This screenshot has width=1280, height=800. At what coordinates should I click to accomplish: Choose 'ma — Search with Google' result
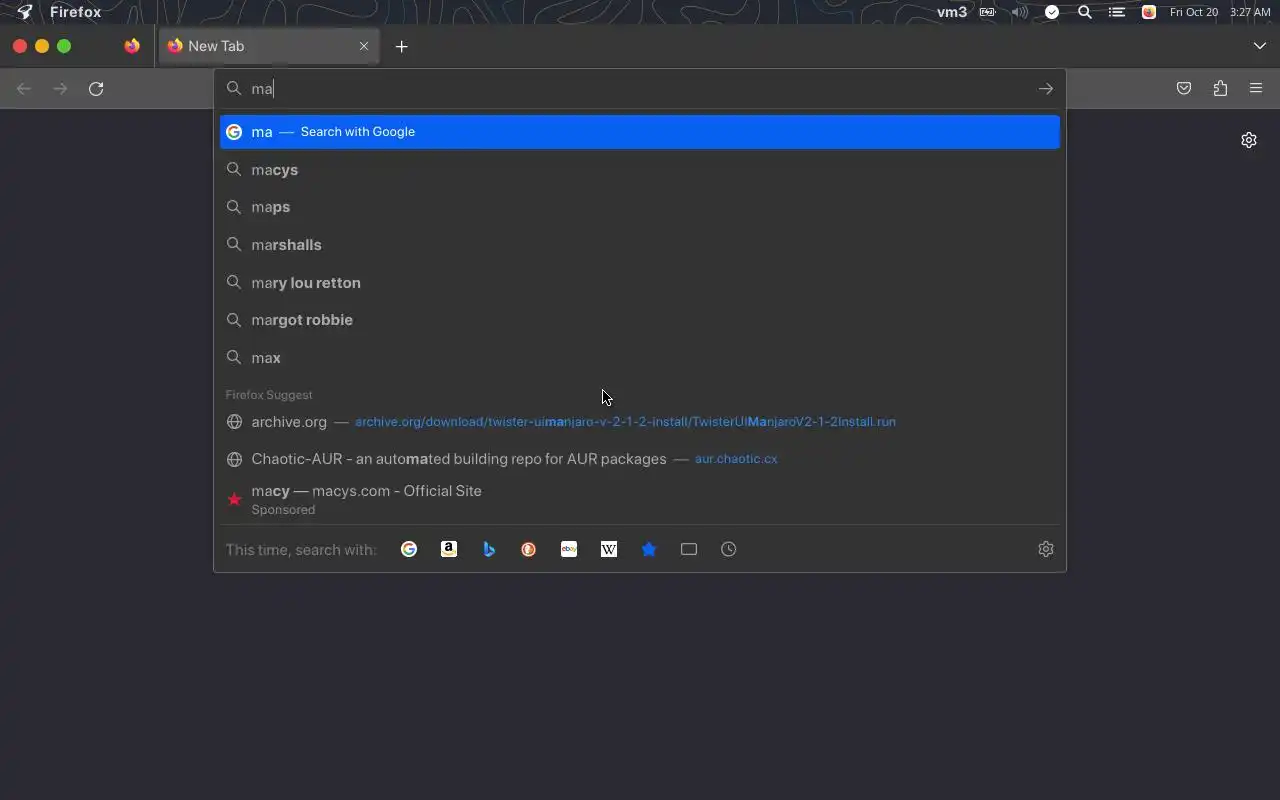[640, 132]
